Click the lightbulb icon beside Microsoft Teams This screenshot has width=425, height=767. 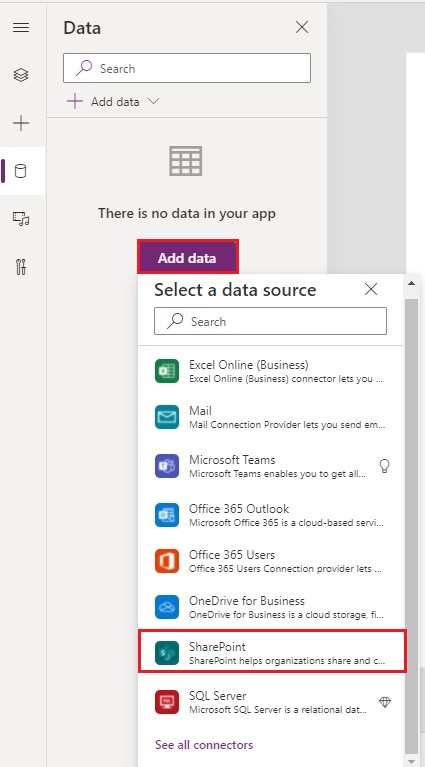(385, 466)
